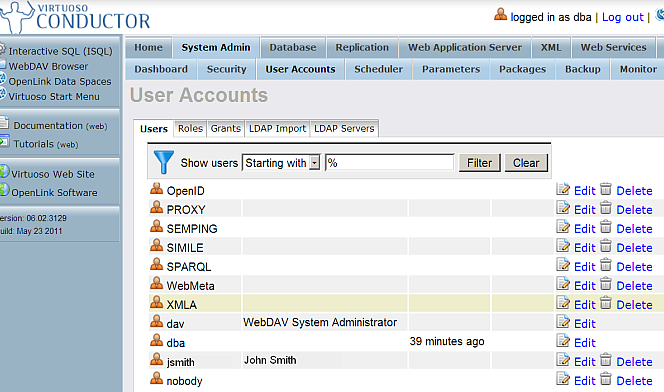Click the funnel filter icon
The image size is (664, 392).
163,162
